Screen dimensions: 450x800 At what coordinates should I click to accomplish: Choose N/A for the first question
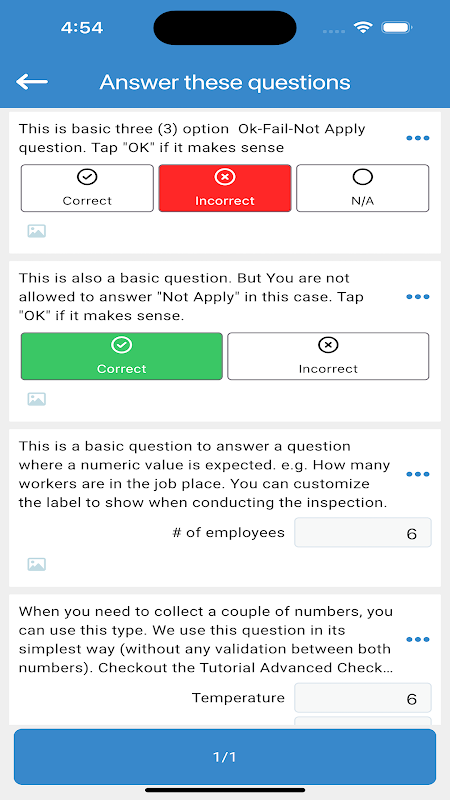(363, 188)
